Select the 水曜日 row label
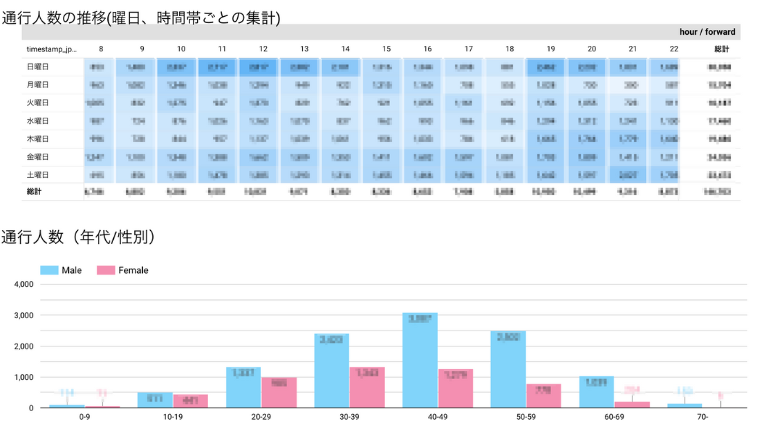Screen dimensions: 760x428 38,121
